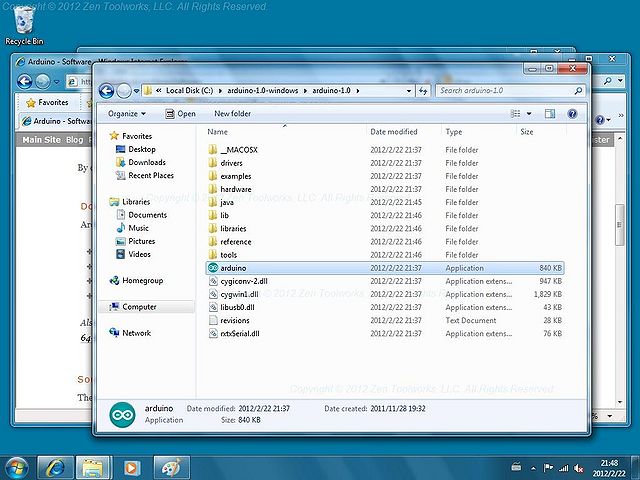
Task: Open the Recycle Bin desktop icon
Action: coord(24,25)
